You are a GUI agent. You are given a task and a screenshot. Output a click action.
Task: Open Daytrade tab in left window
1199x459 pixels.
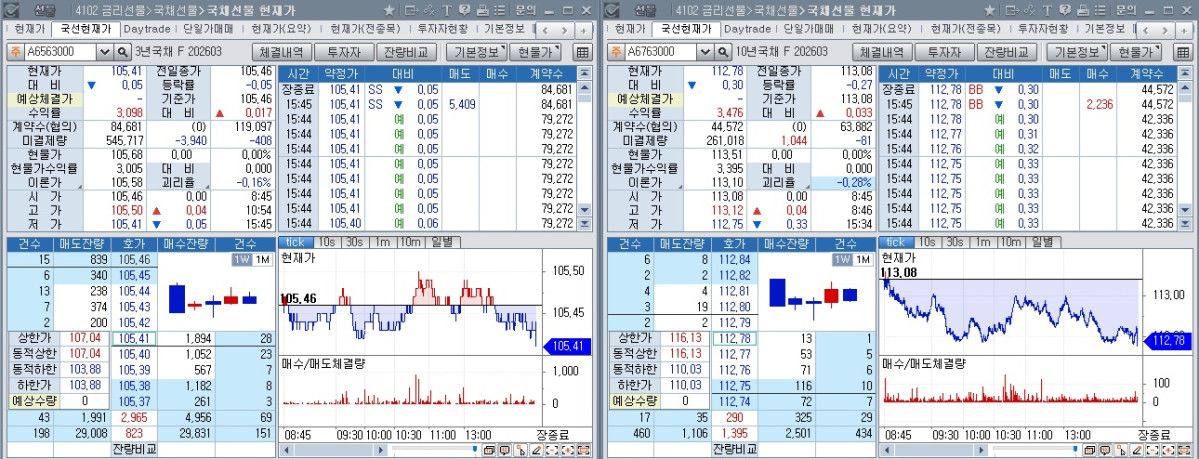pyautogui.click(x=148, y=29)
